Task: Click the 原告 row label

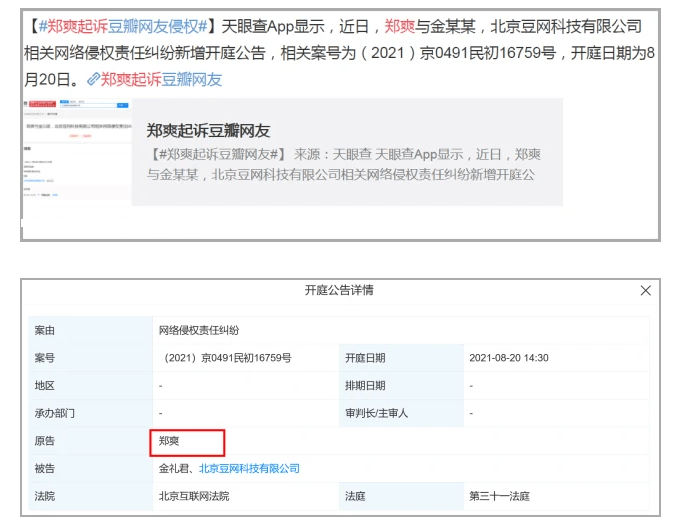Action: pyautogui.click(x=45, y=441)
